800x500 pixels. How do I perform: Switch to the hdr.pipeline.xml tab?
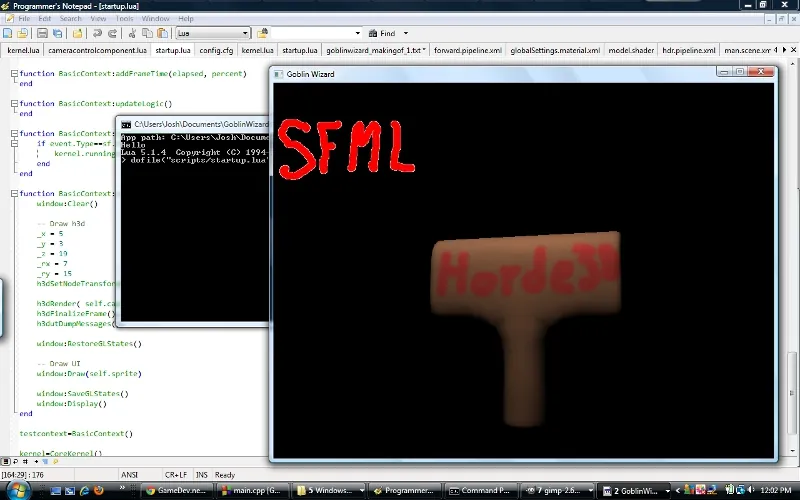point(689,50)
